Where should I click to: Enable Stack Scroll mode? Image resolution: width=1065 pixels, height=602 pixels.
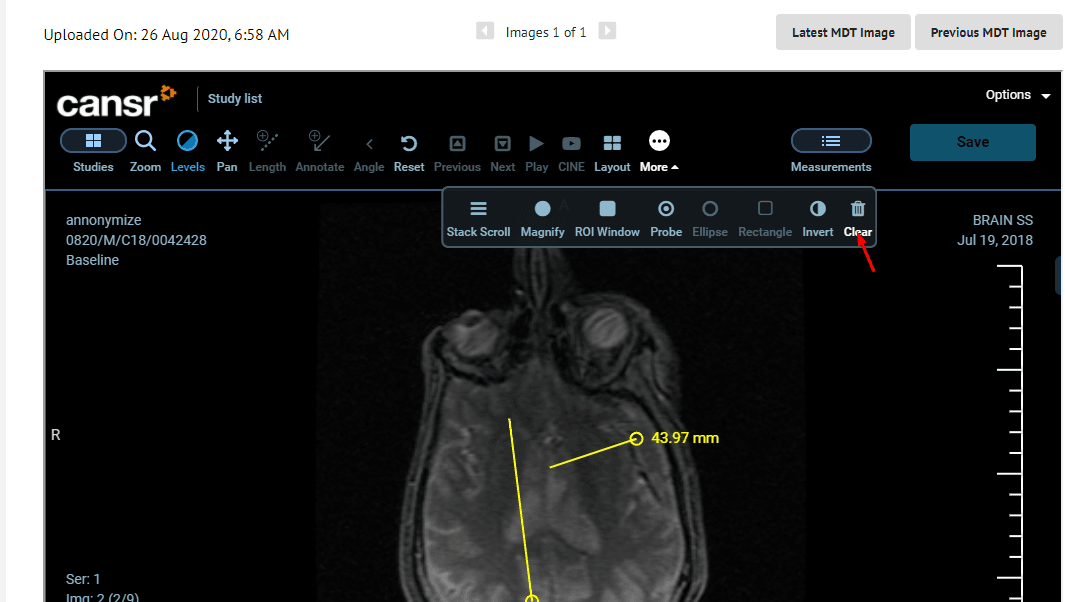coord(478,217)
